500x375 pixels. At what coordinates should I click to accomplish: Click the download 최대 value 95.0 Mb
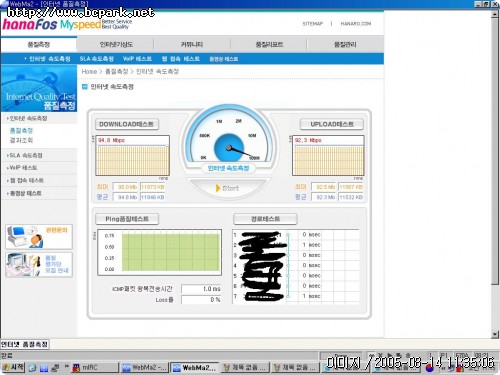pyautogui.click(x=125, y=187)
